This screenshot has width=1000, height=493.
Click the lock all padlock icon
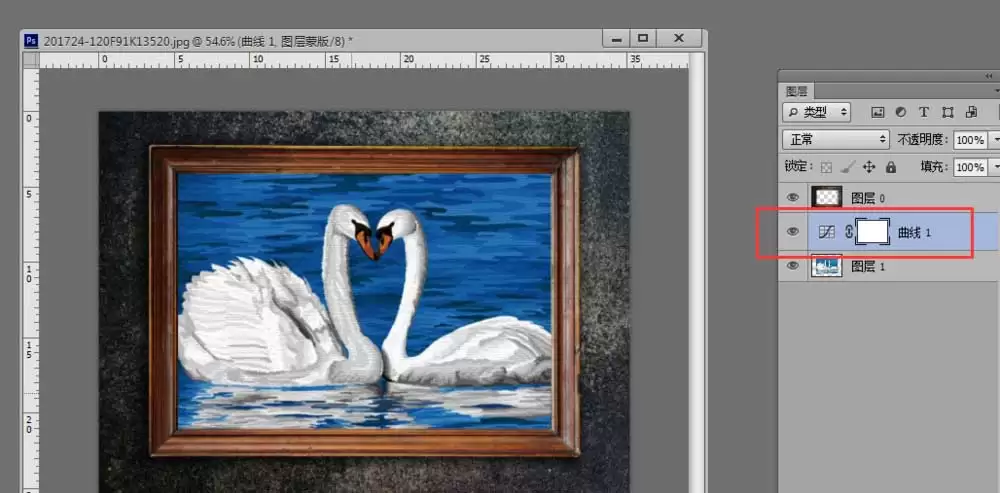tap(891, 167)
